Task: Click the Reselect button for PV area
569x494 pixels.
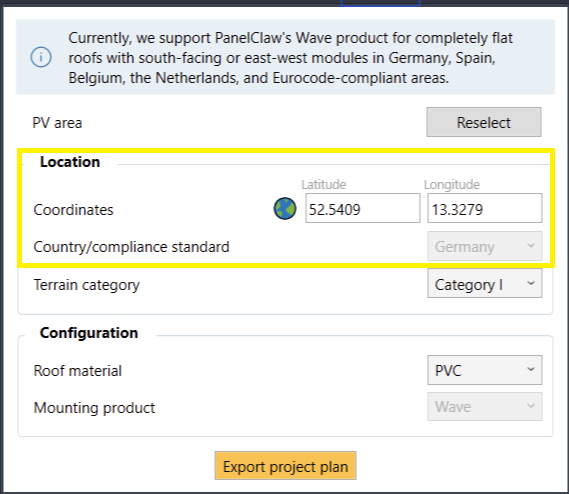Action: coord(484,122)
